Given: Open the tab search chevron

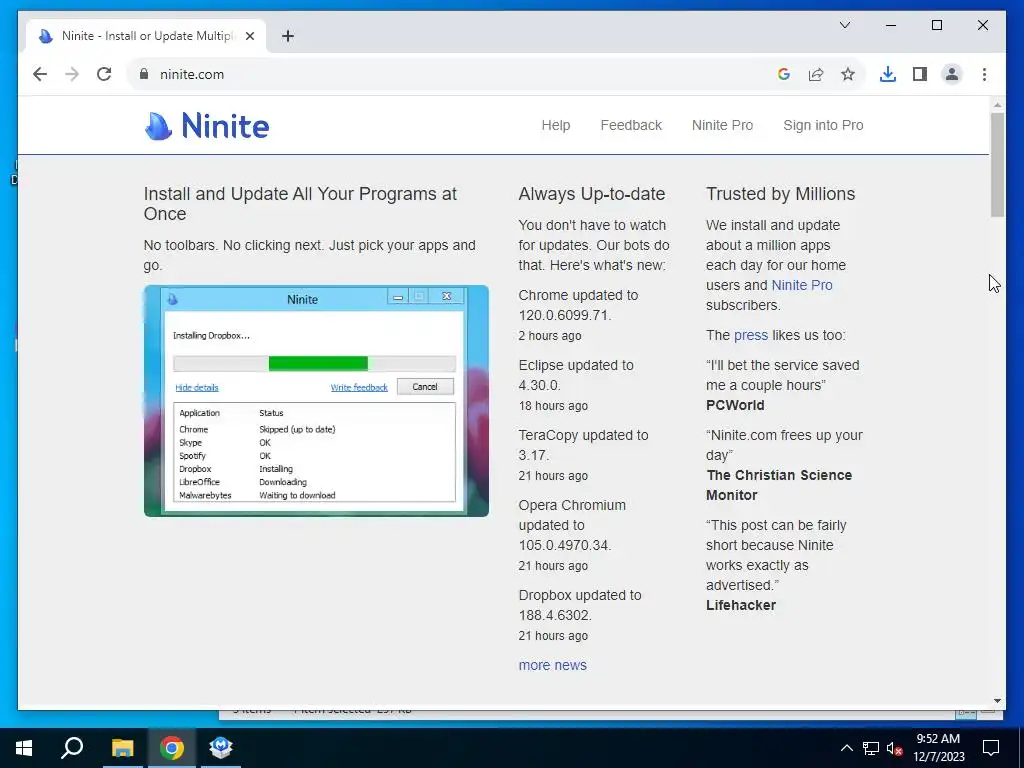Looking at the screenshot, I should coord(844,25).
